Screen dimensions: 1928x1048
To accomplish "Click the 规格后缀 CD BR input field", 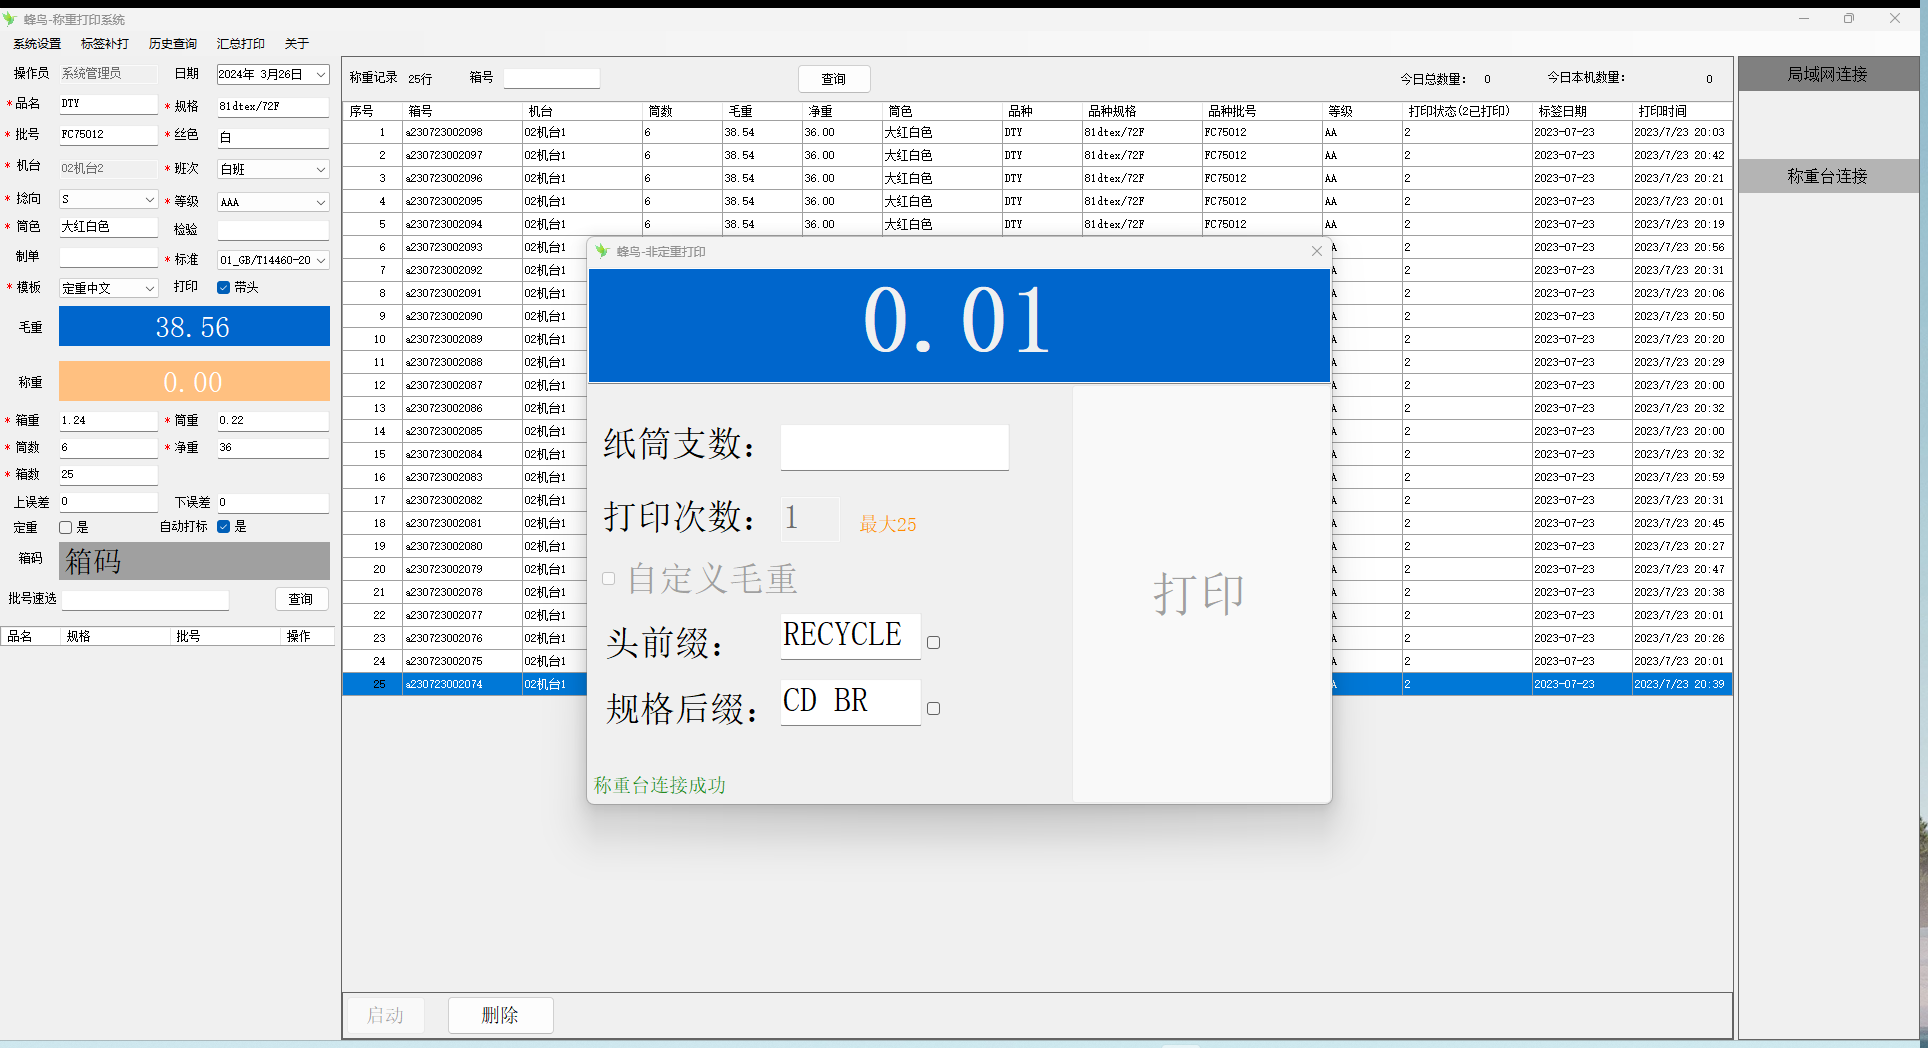I will click(x=850, y=702).
